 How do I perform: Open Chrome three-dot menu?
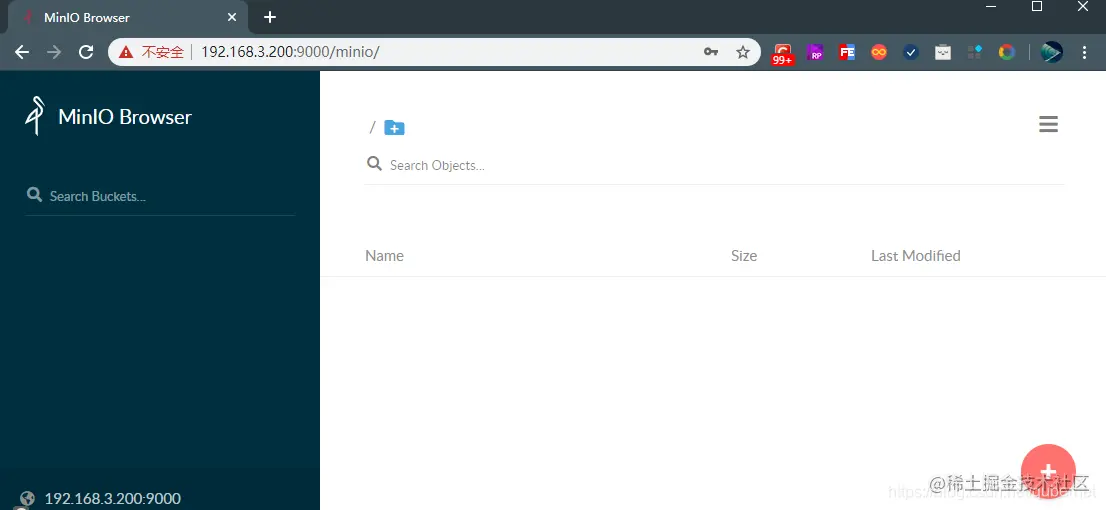point(1085,52)
